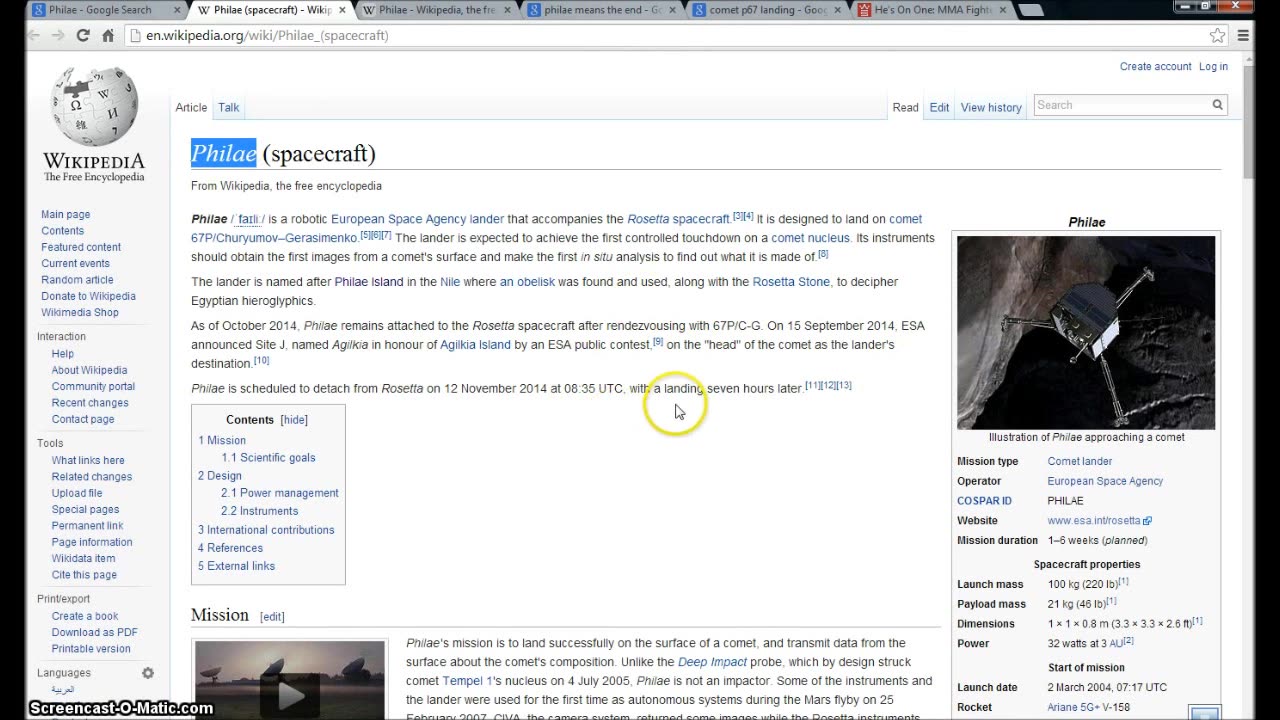
Task: Open Main page in the sidebar
Action: coord(65,214)
